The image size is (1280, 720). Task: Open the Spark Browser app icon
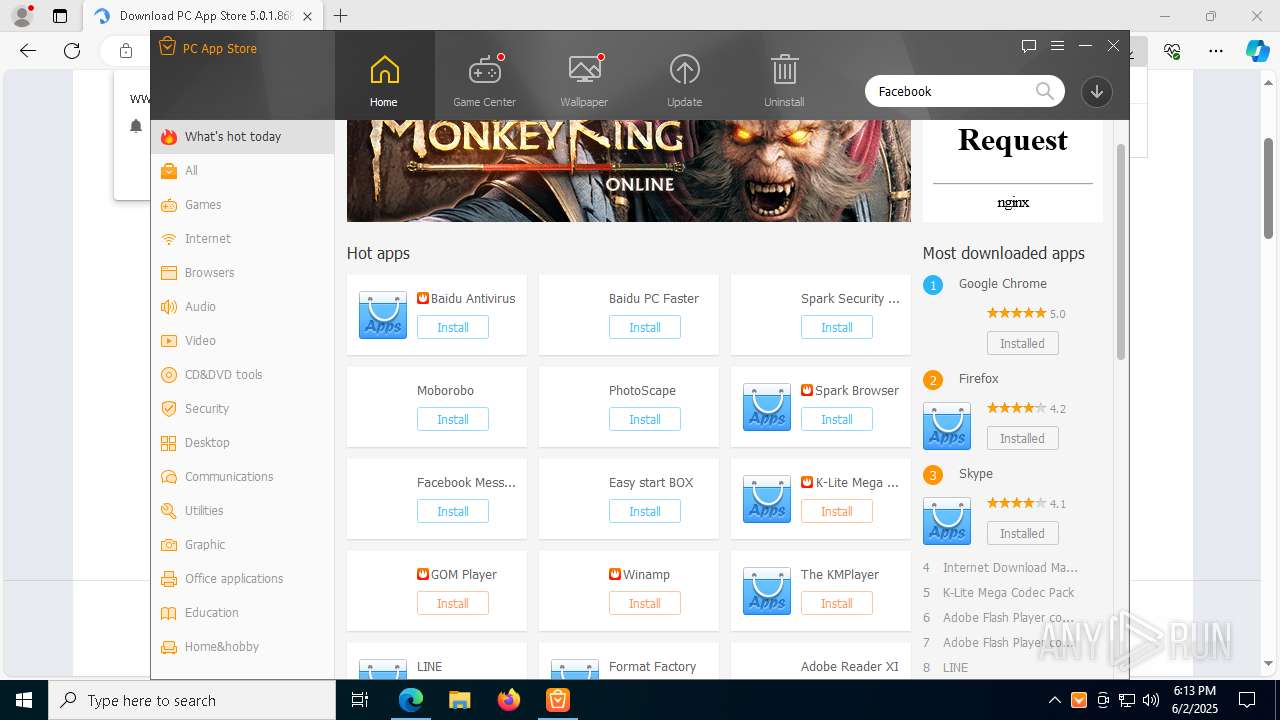click(x=767, y=407)
